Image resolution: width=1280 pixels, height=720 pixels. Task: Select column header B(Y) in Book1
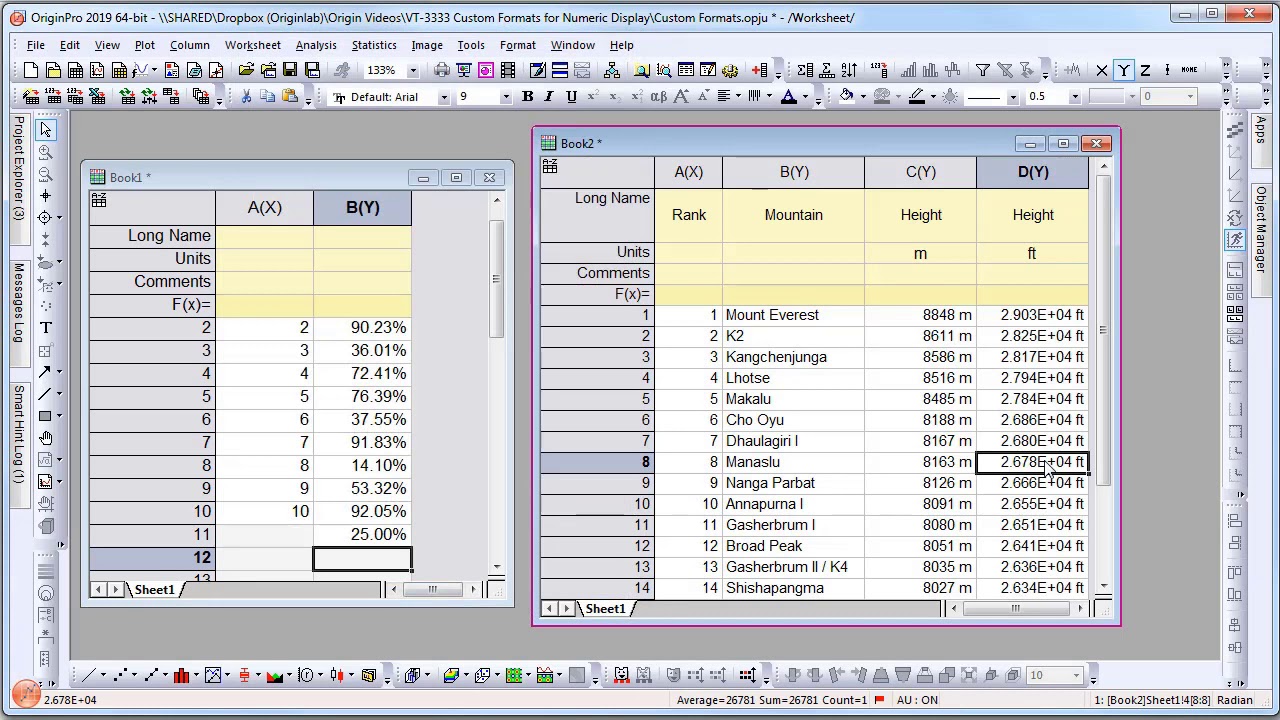(x=362, y=207)
